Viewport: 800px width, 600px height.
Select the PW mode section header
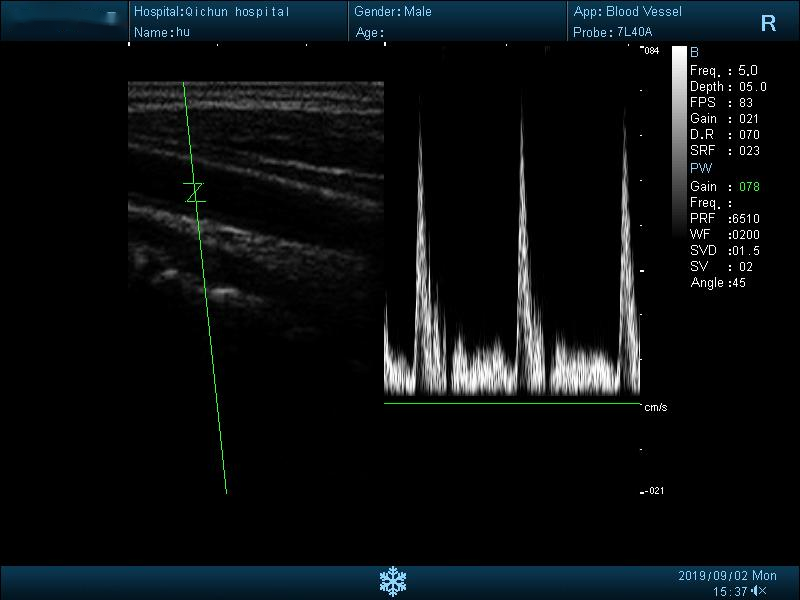701,168
